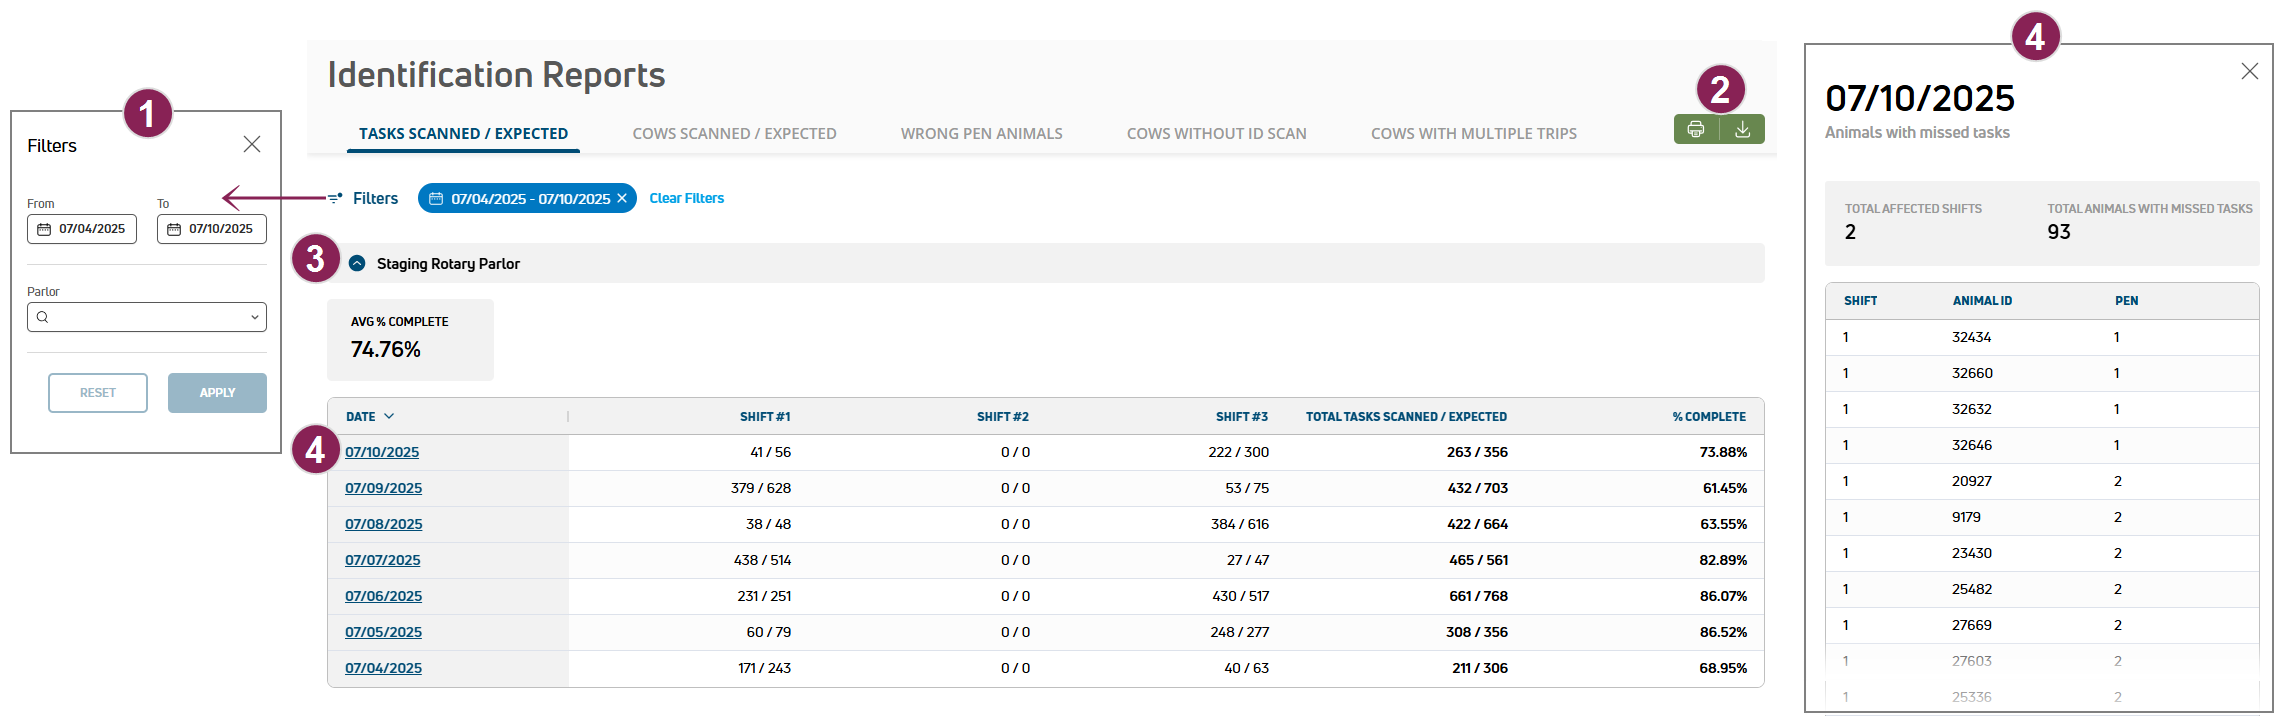
Task: Switch to Cows Scanned / Expected tab
Action: 734,133
